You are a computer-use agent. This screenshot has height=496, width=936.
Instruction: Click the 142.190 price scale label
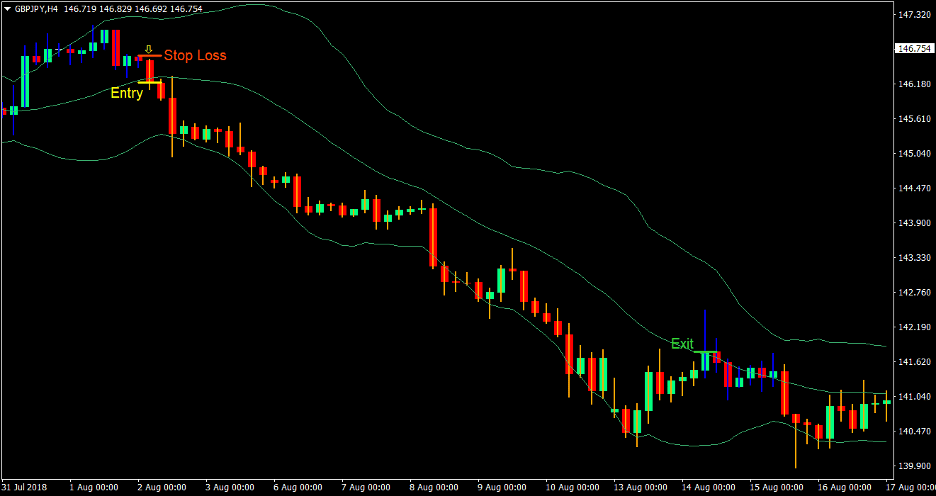coord(913,327)
